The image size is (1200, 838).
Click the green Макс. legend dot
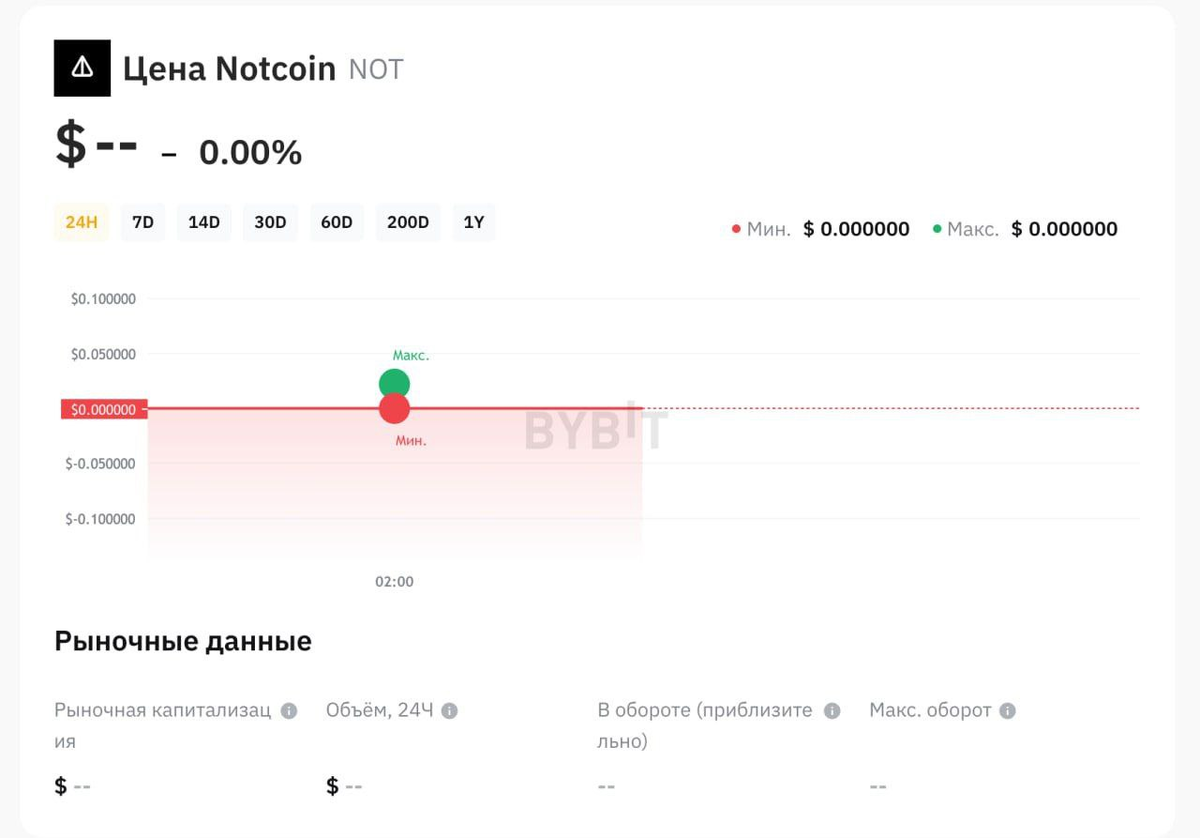[x=937, y=228]
